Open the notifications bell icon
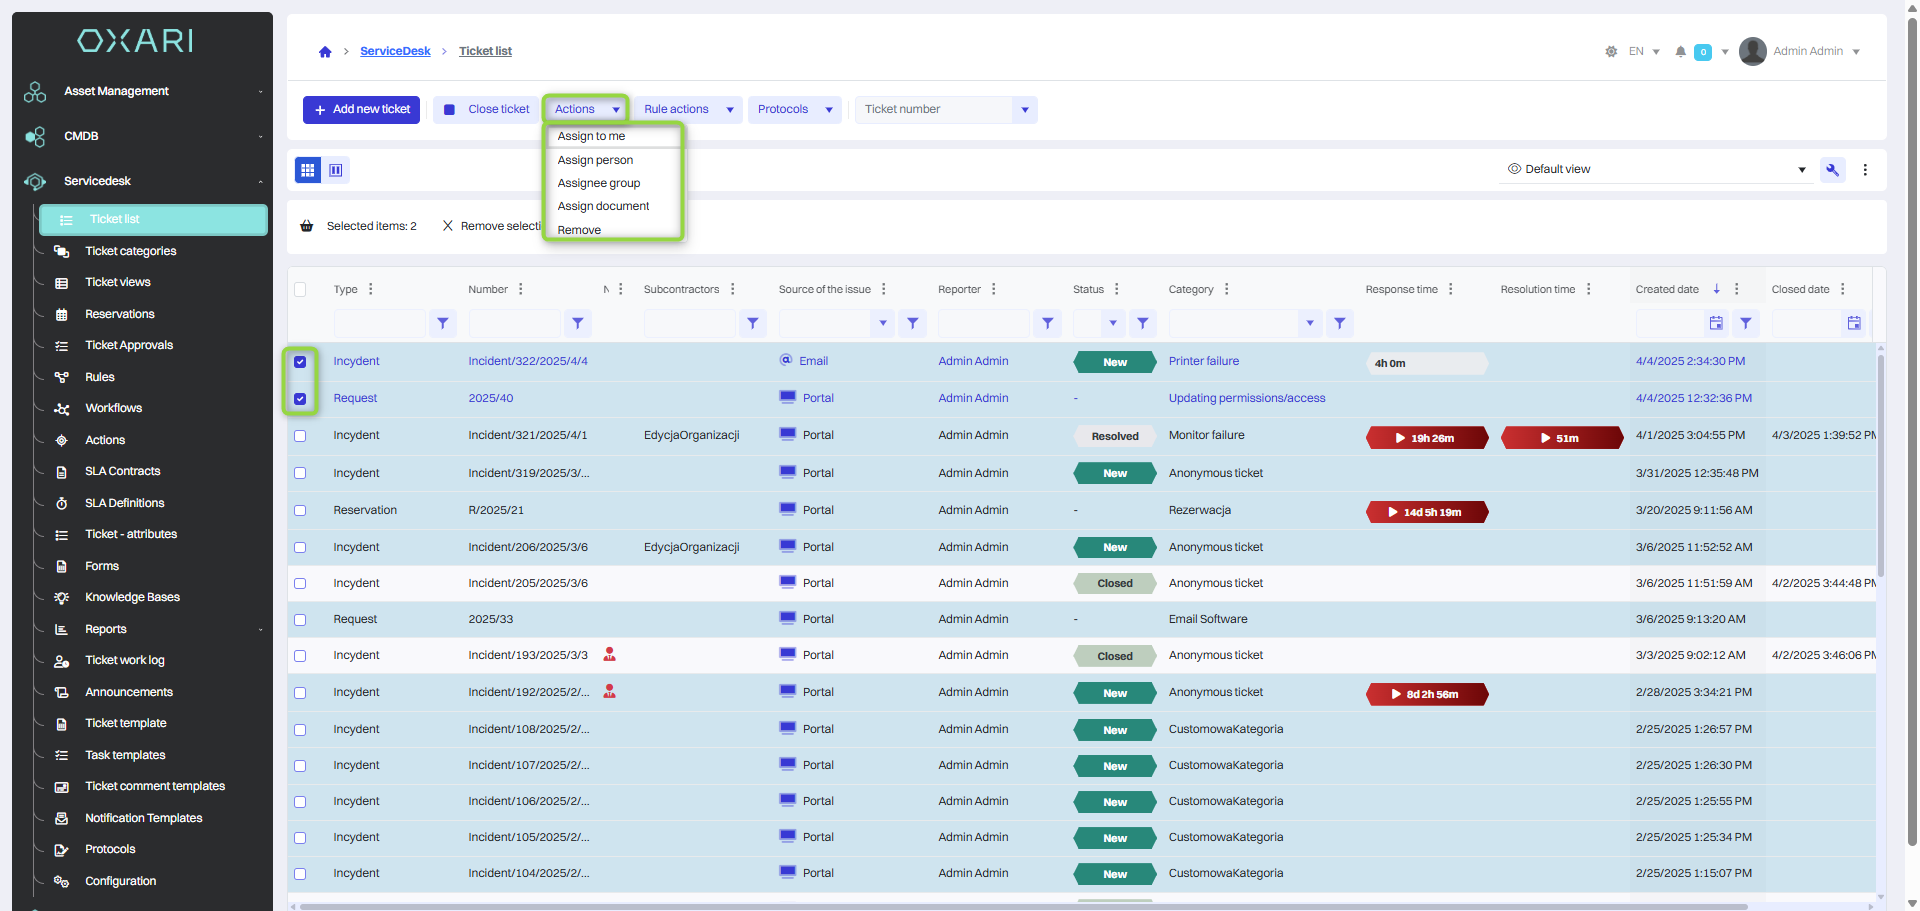Screen dimensions: 1920x911 pos(1680,52)
